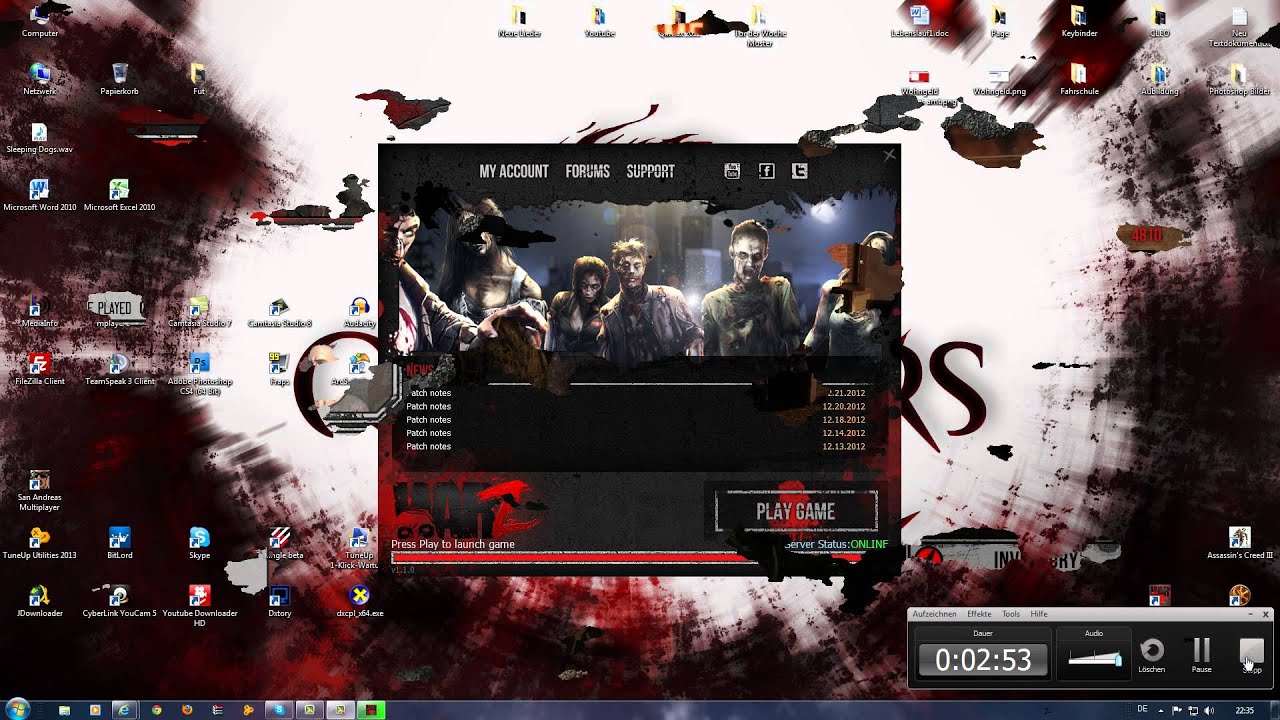Image resolution: width=1280 pixels, height=720 pixels.
Task: Show hidden system tray icons
Action: pos(1163,710)
